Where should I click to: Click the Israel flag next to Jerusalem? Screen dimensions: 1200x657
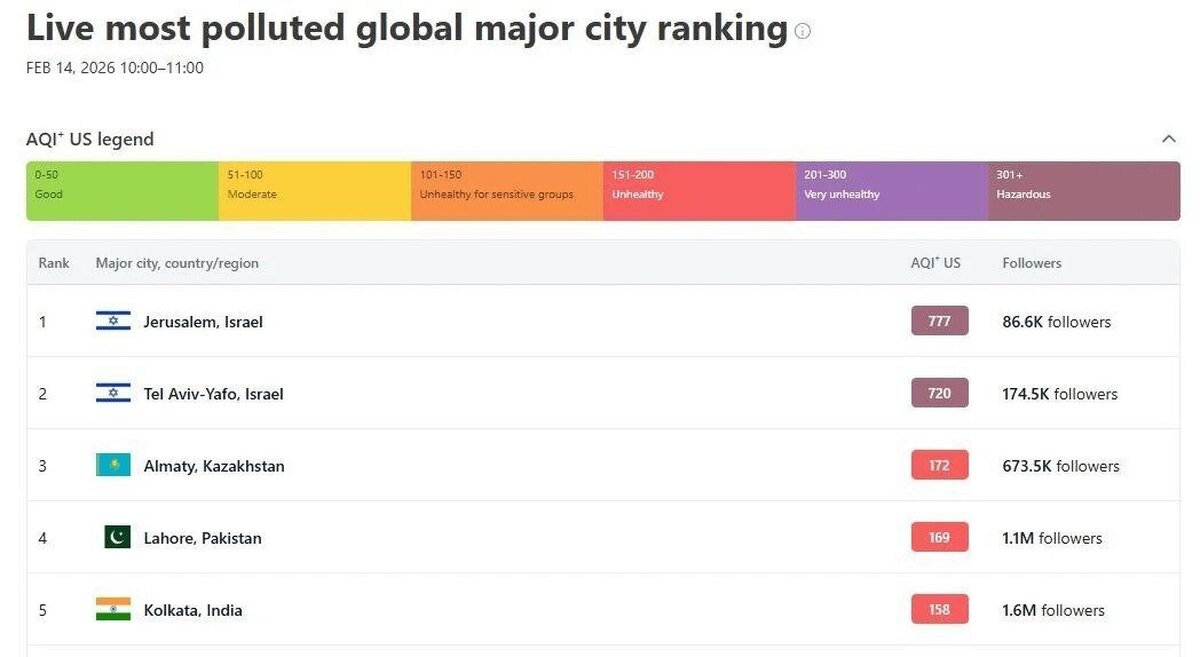(113, 321)
